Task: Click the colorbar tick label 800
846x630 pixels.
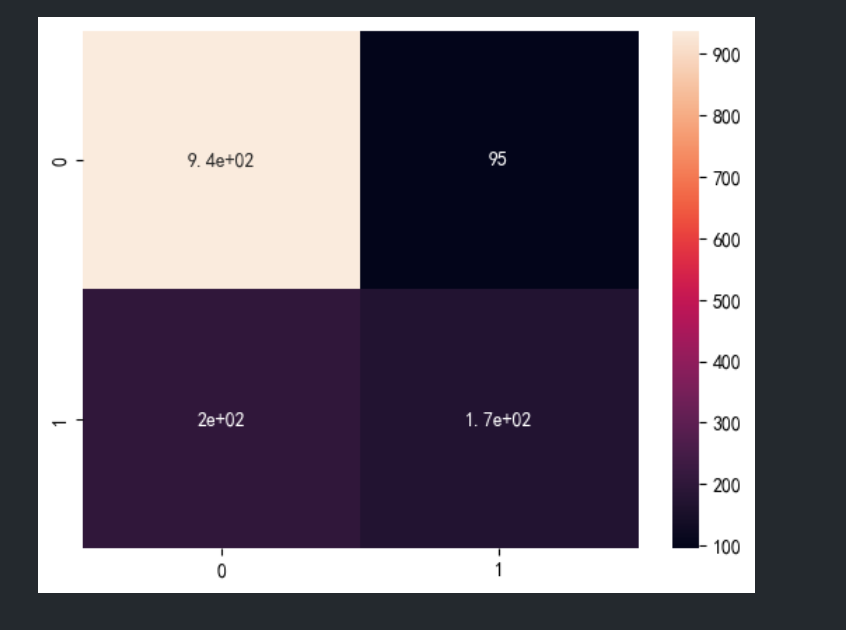Action: point(726,117)
